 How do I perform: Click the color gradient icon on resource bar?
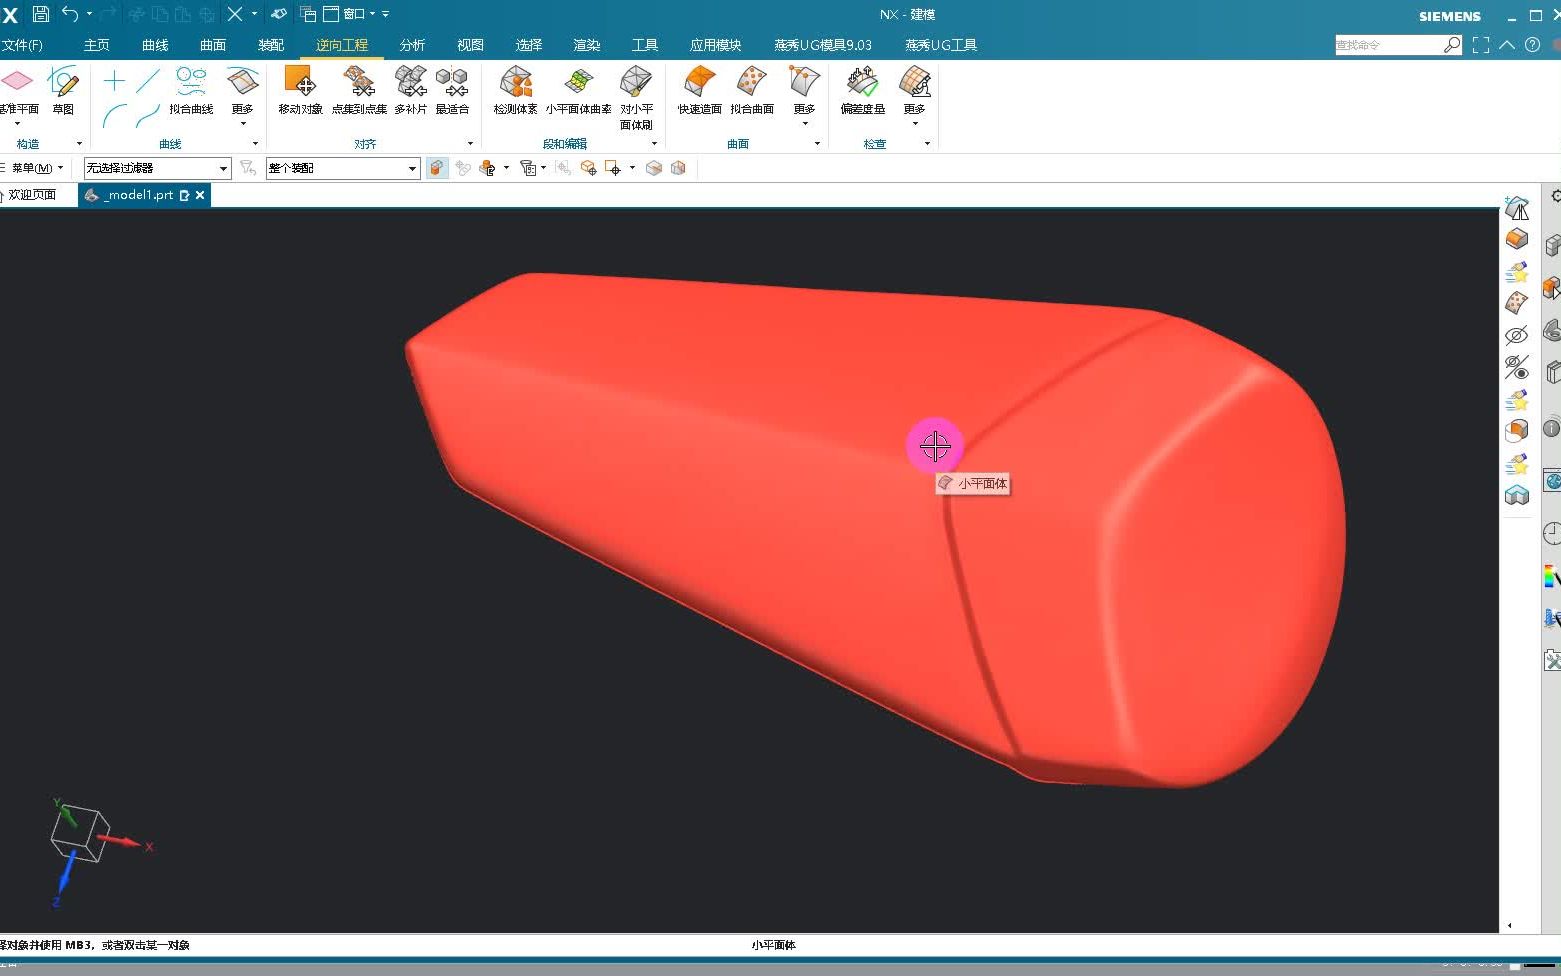(x=1552, y=576)
